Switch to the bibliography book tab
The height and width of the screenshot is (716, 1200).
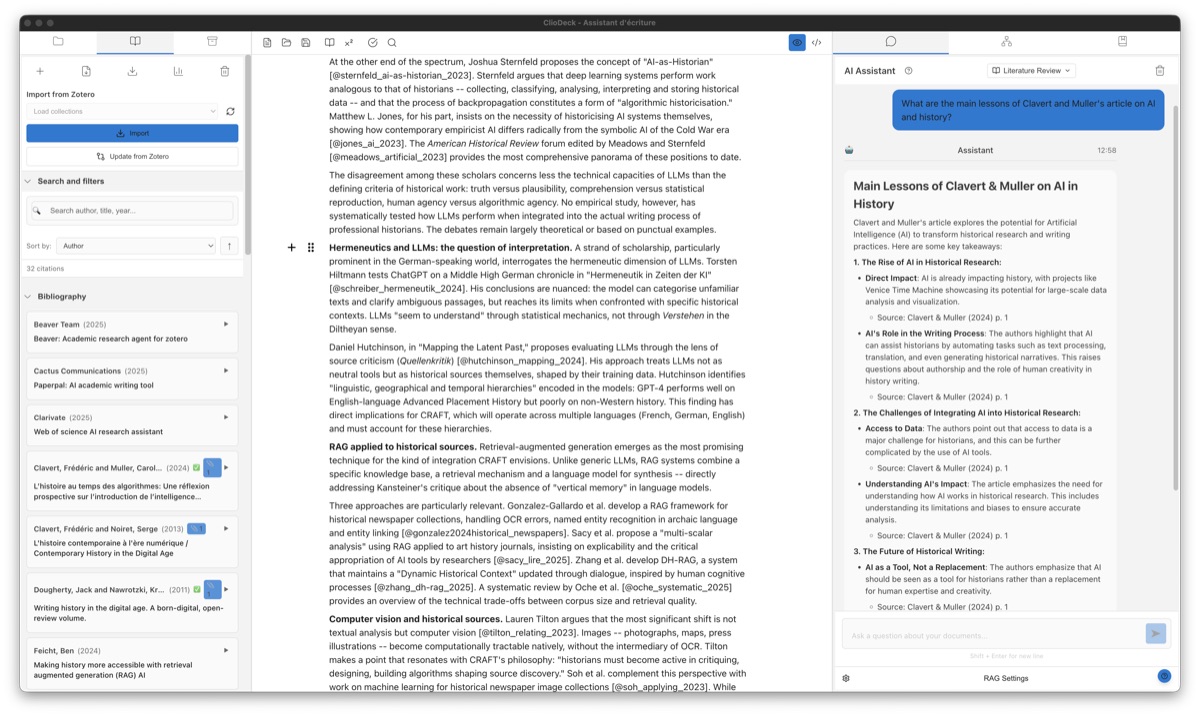pyautogui.click(x=135, y=41)
